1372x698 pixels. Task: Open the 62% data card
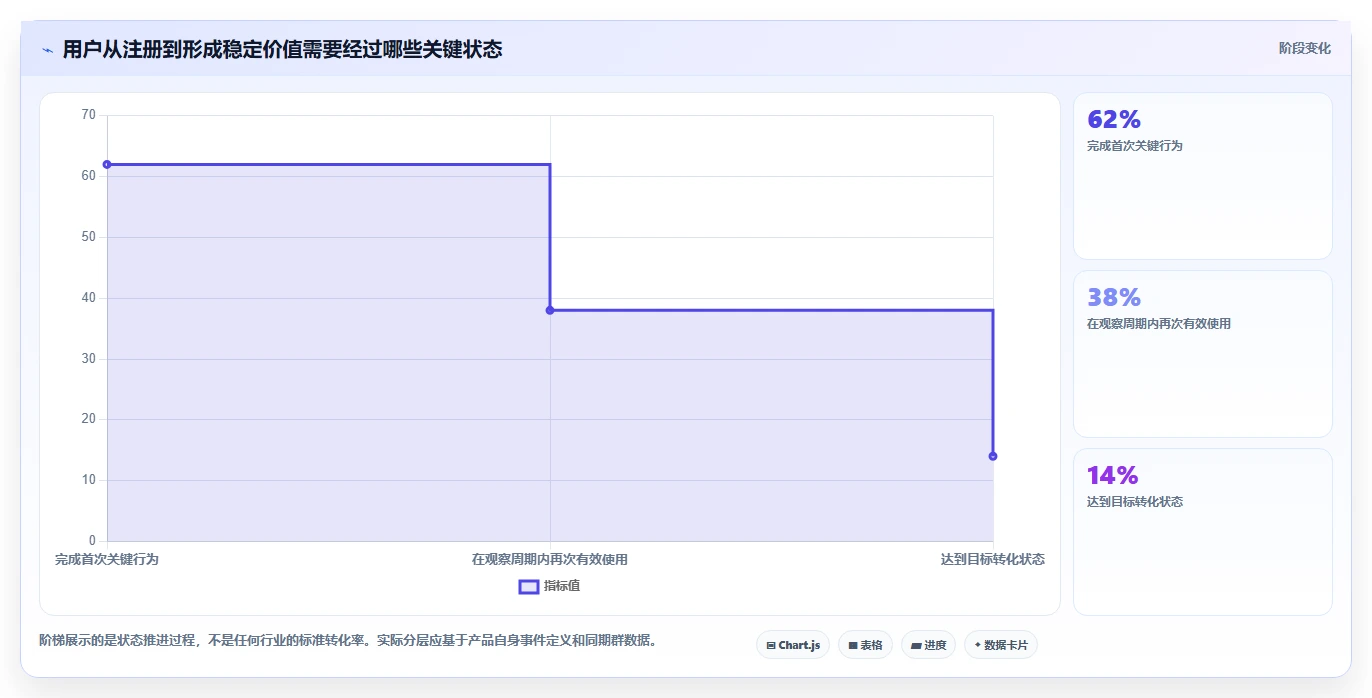pyautogui.click(x=1202, y=176)
